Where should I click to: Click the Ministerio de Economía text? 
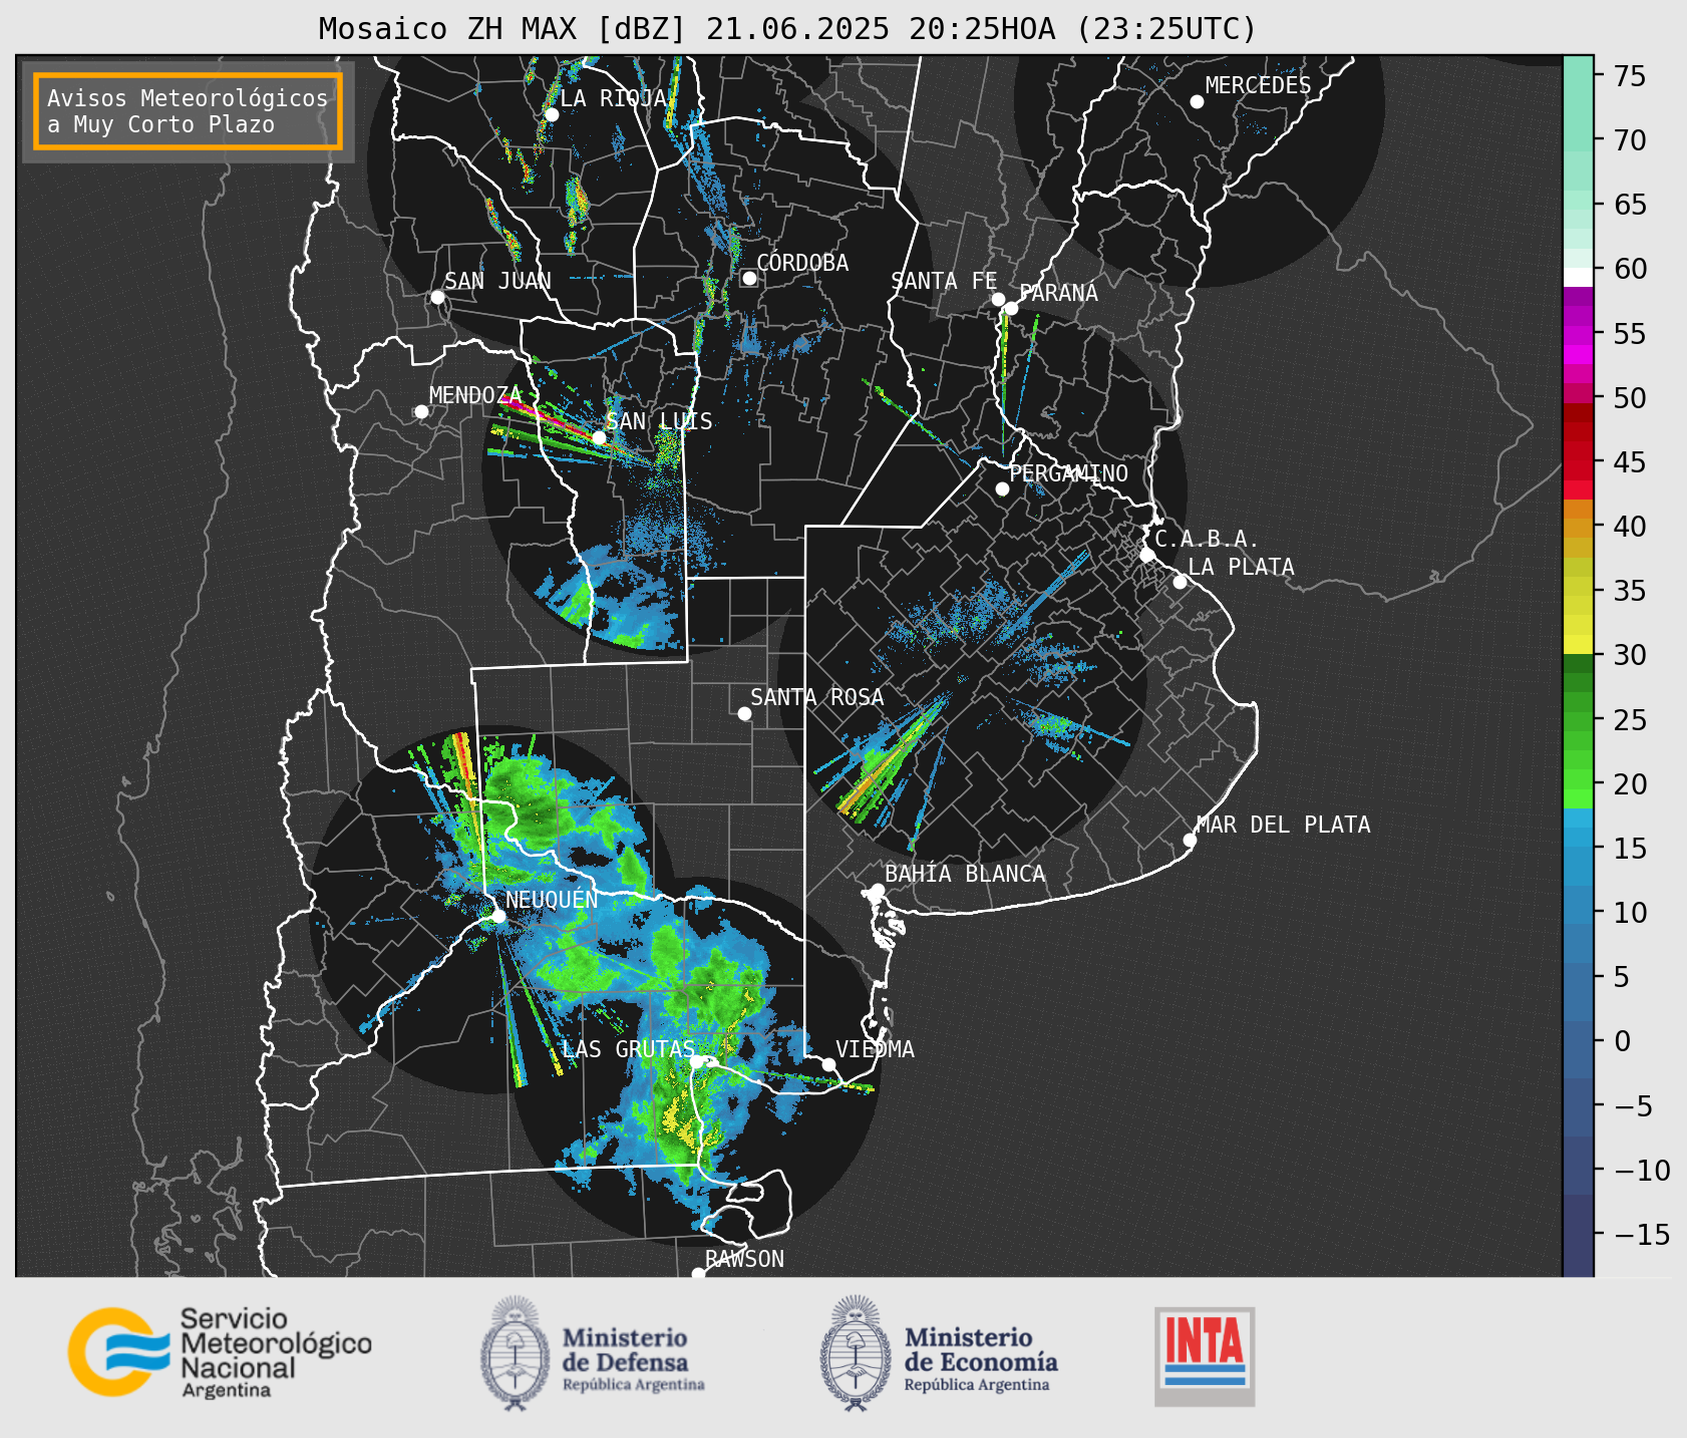981,1359
